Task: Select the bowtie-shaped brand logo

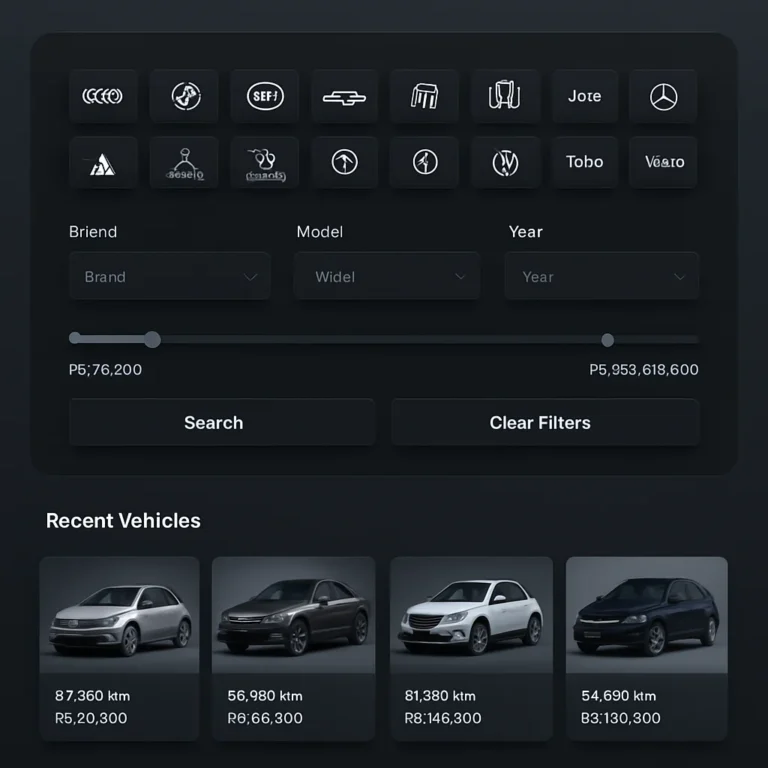Action: pyautogui.click(x=344, y=96)
